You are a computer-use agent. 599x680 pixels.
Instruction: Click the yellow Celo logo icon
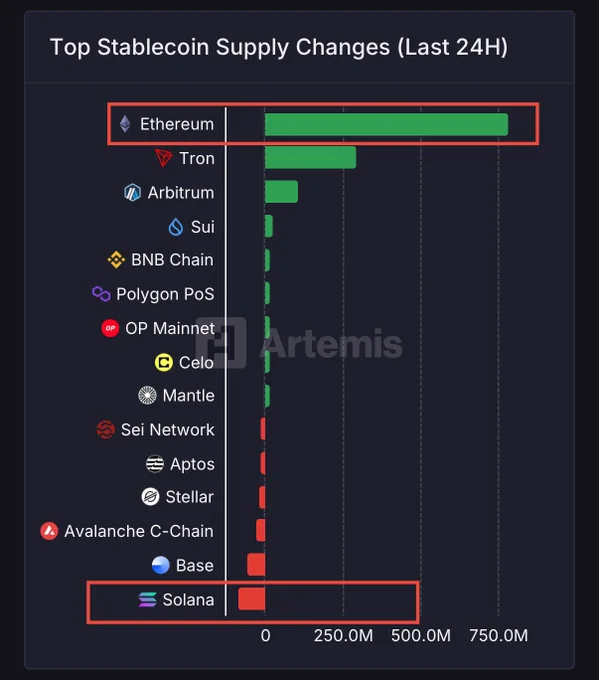(x=164, y=362)
